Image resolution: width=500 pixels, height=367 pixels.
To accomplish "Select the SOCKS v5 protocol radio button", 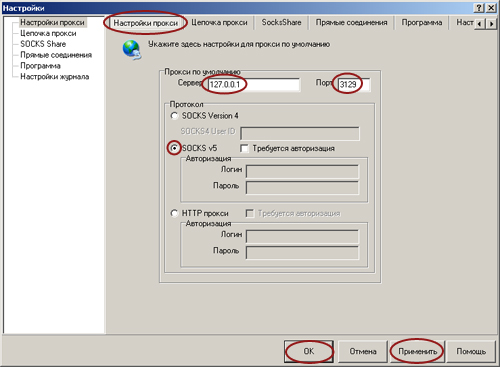I will pos(174,148).
